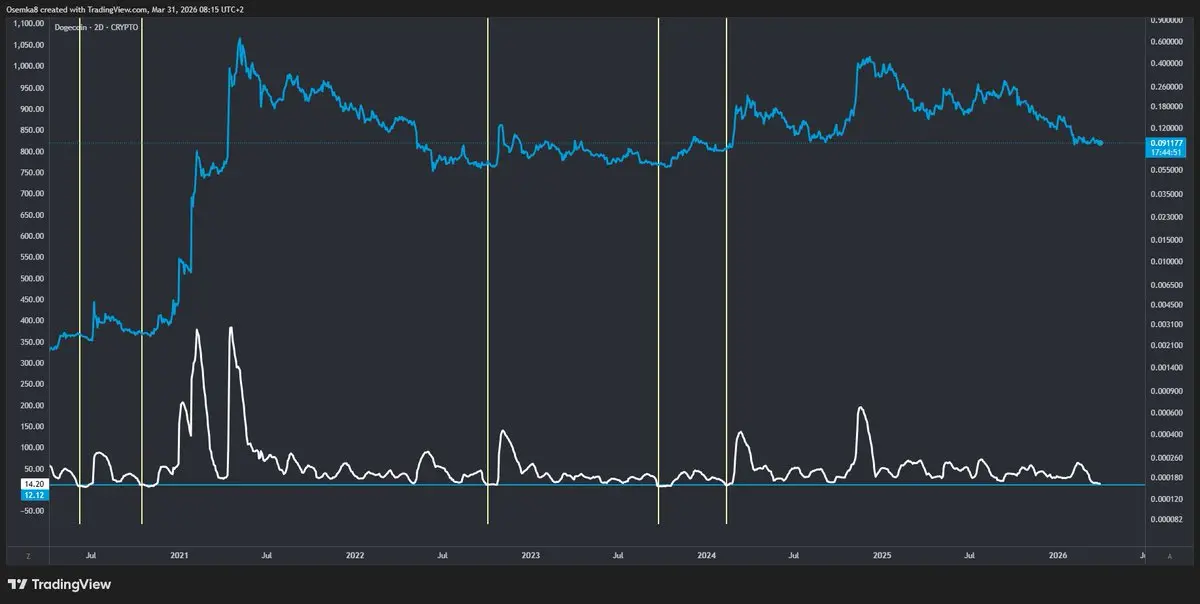Select the current price label 0.091177
The width and height of the screenshot is (1200, 604).
[x=1168, y=143]
